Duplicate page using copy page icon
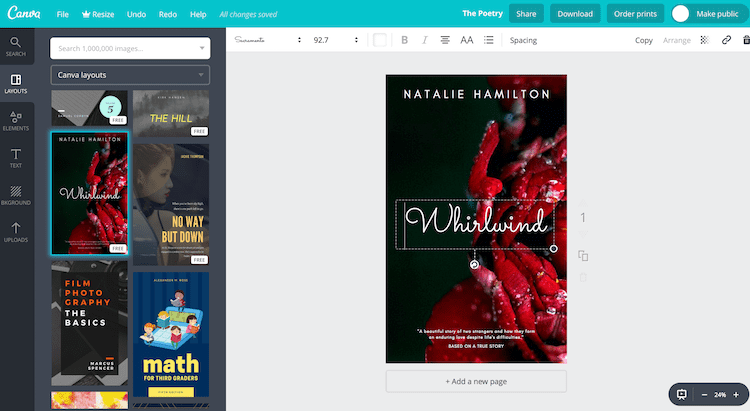Viewport: 750px width, 411px height. click(583, 256)
